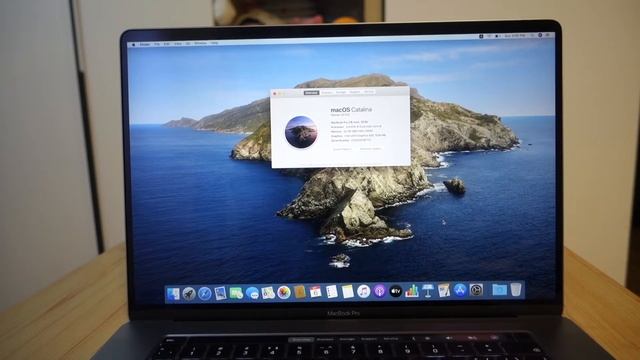Viewport: 640px width, 360px height.
Task: Click the System Report button
Action: click(x=342, y=149)
